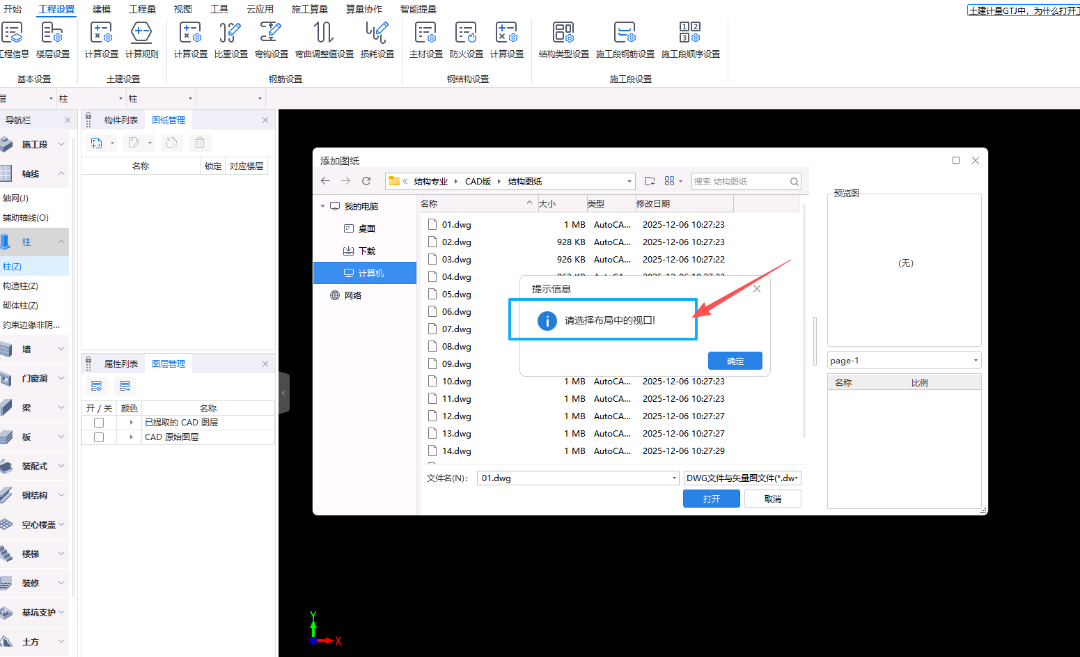Select 桌面 in file dialog tree
Viewport: 1080px width, 657px height.
tap(366, 229)
